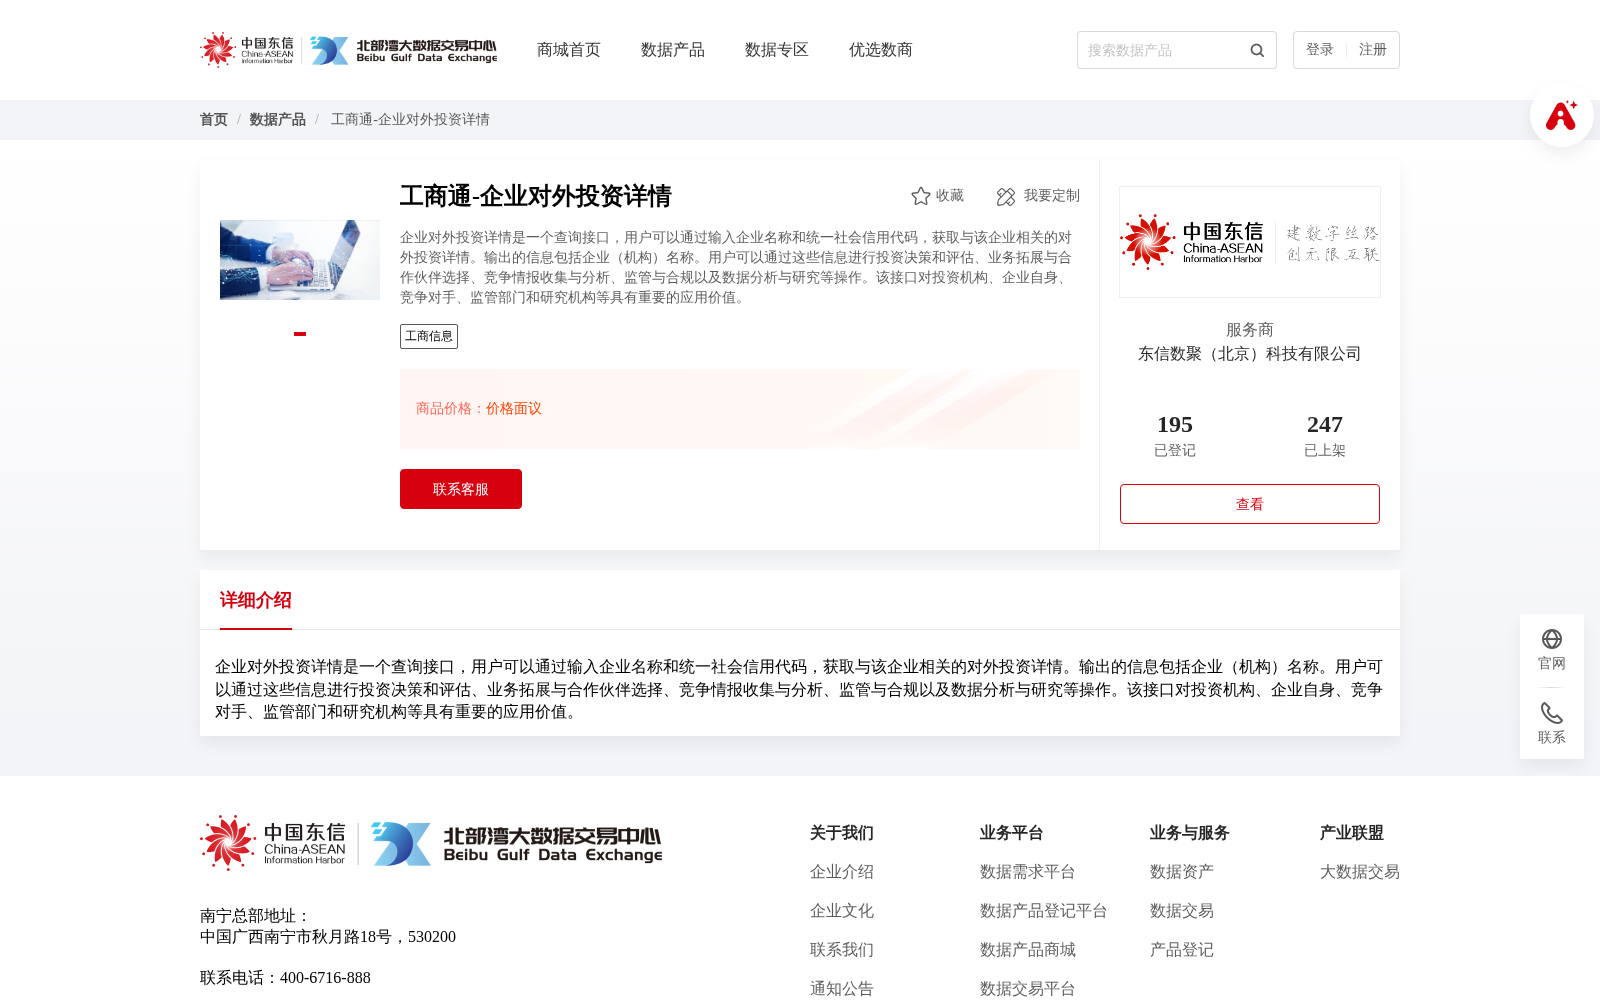
Task: Open footer link 产品登记
Action: click(1182, 950)
